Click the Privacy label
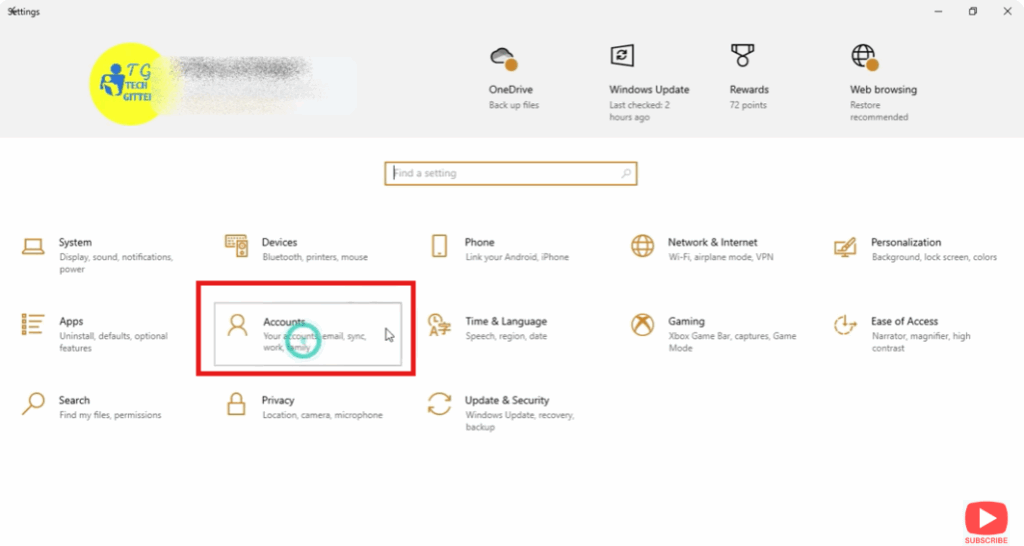This screenshot has height=546, width=1024. pos(278,400)
